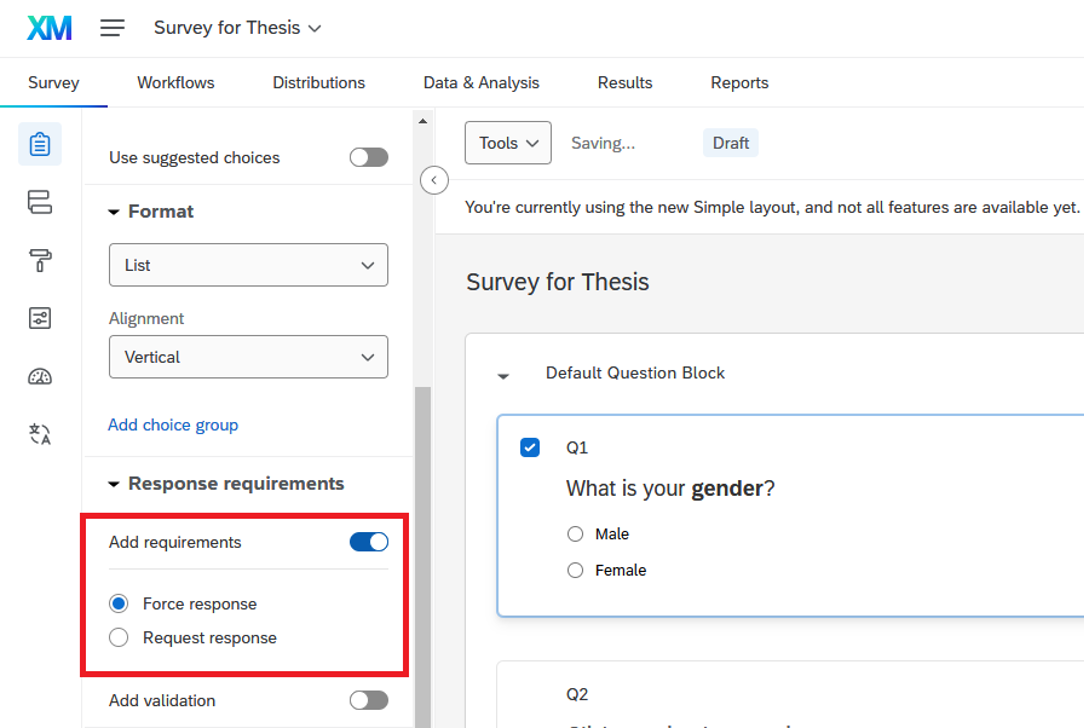Switch to the Distributions tab
This screenshot has height=728, width=1084.
click(x=319, y=83)
